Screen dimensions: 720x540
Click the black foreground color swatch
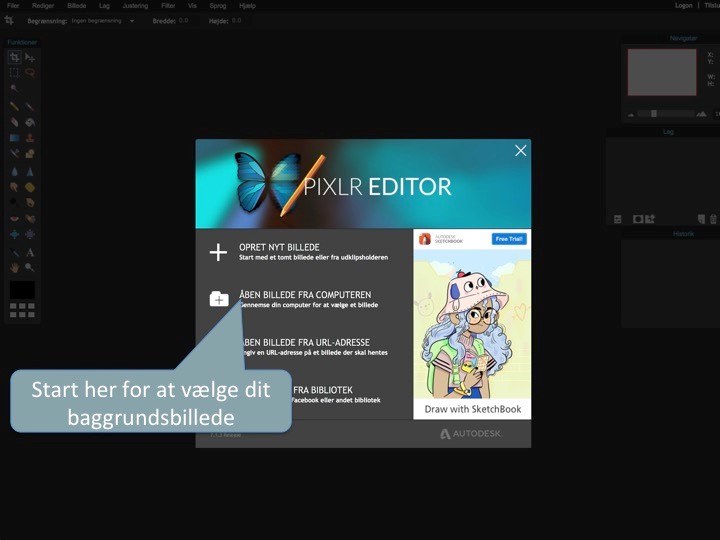click(x=22, y=290)
